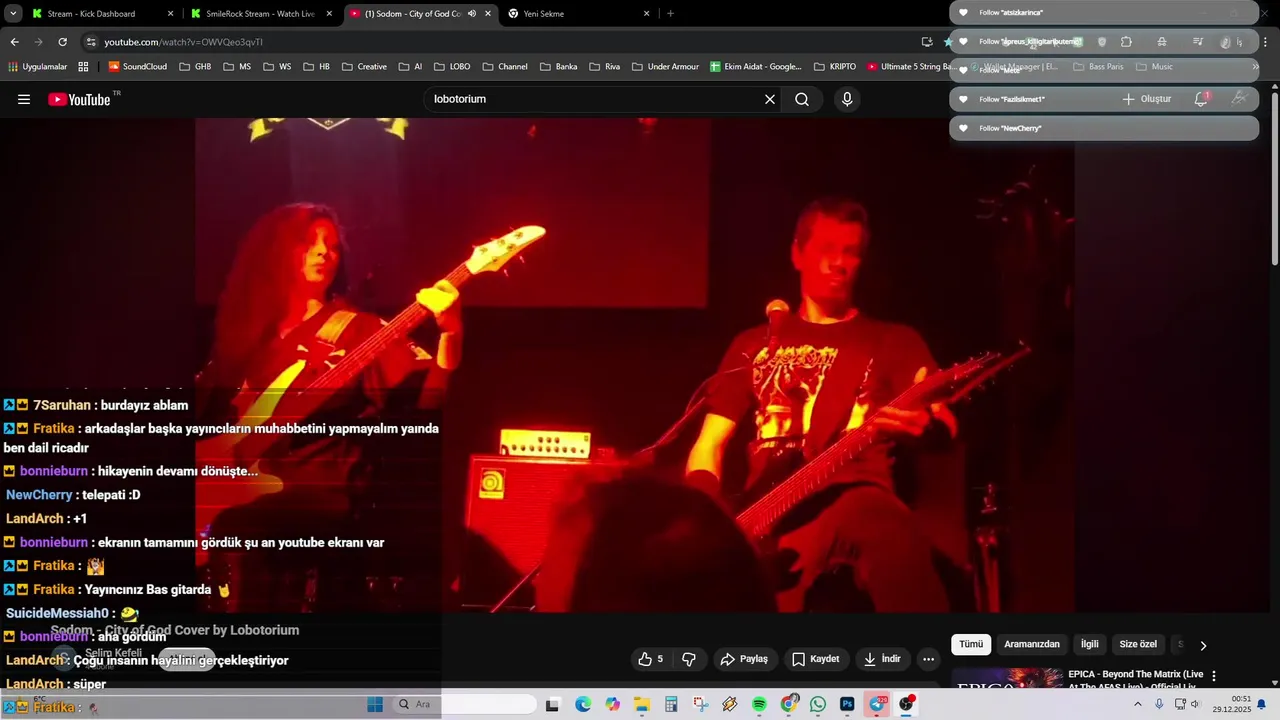The width and height of the screenshot is (1280, 720).
Task: Like the video with thumbs up
Action: [x=652, y=659]
